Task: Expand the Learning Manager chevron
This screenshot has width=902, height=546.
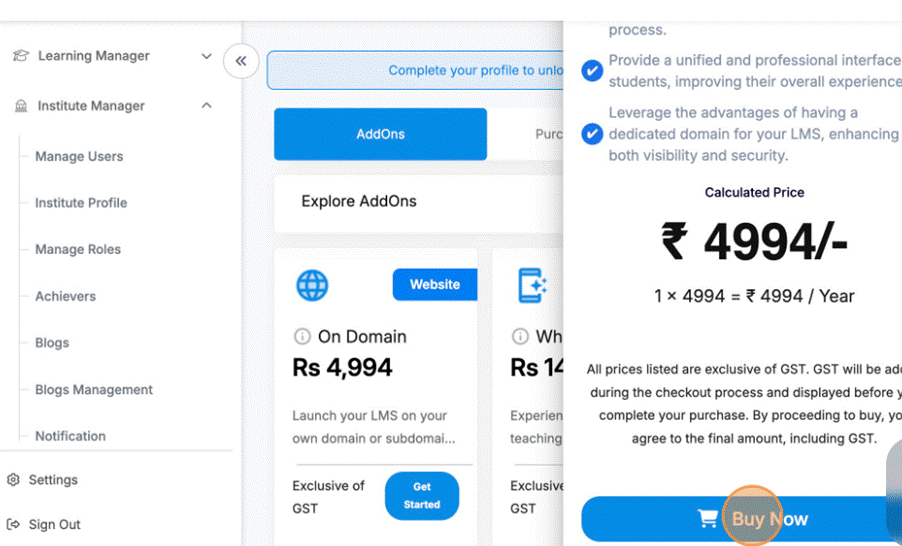Action: tap(206, 56)
